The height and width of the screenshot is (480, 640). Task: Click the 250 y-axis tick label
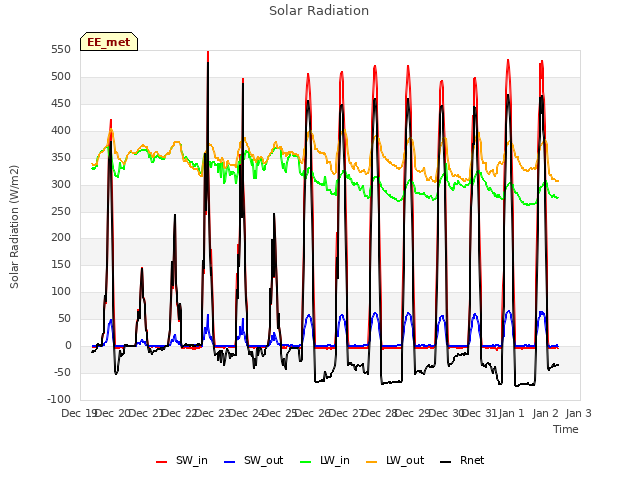(61, 211)
